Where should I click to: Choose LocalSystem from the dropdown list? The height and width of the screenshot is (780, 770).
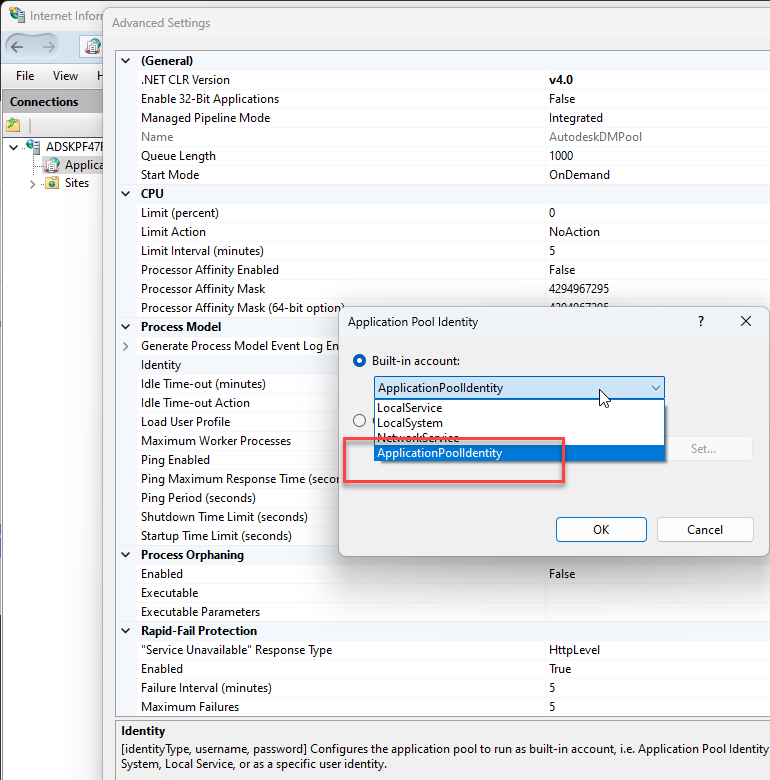519,423
